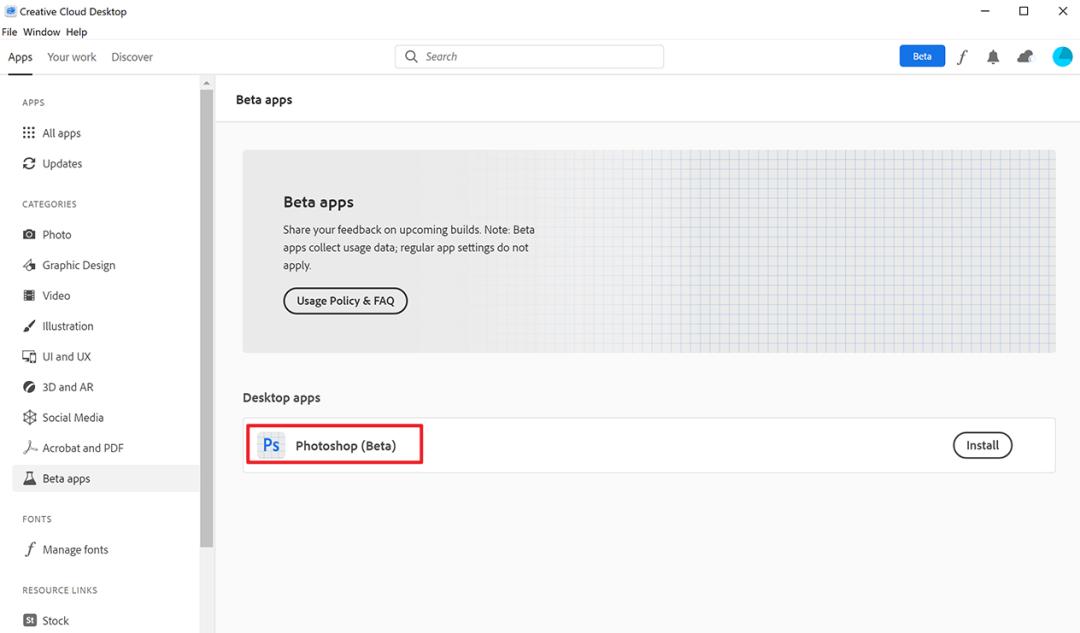
Task: Open the Illustration category
Action: pos(67,326)
